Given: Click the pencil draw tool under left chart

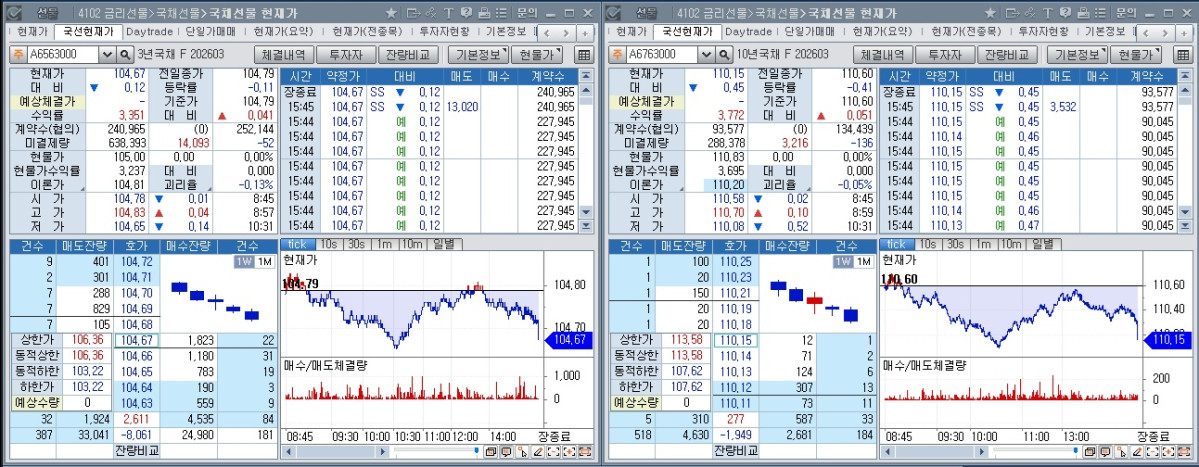Looking at the screenshot, I should tap(538, 452).
